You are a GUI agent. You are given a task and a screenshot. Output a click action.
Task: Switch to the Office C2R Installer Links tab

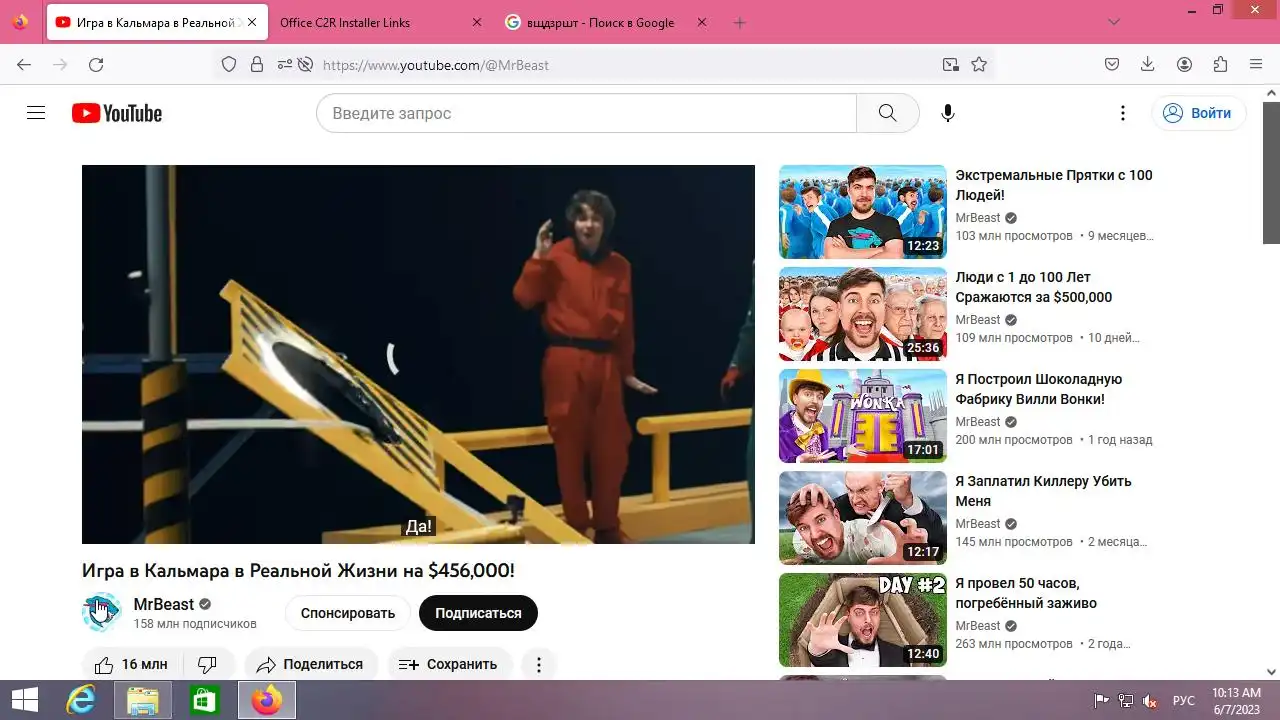click(x=382, y=22)
